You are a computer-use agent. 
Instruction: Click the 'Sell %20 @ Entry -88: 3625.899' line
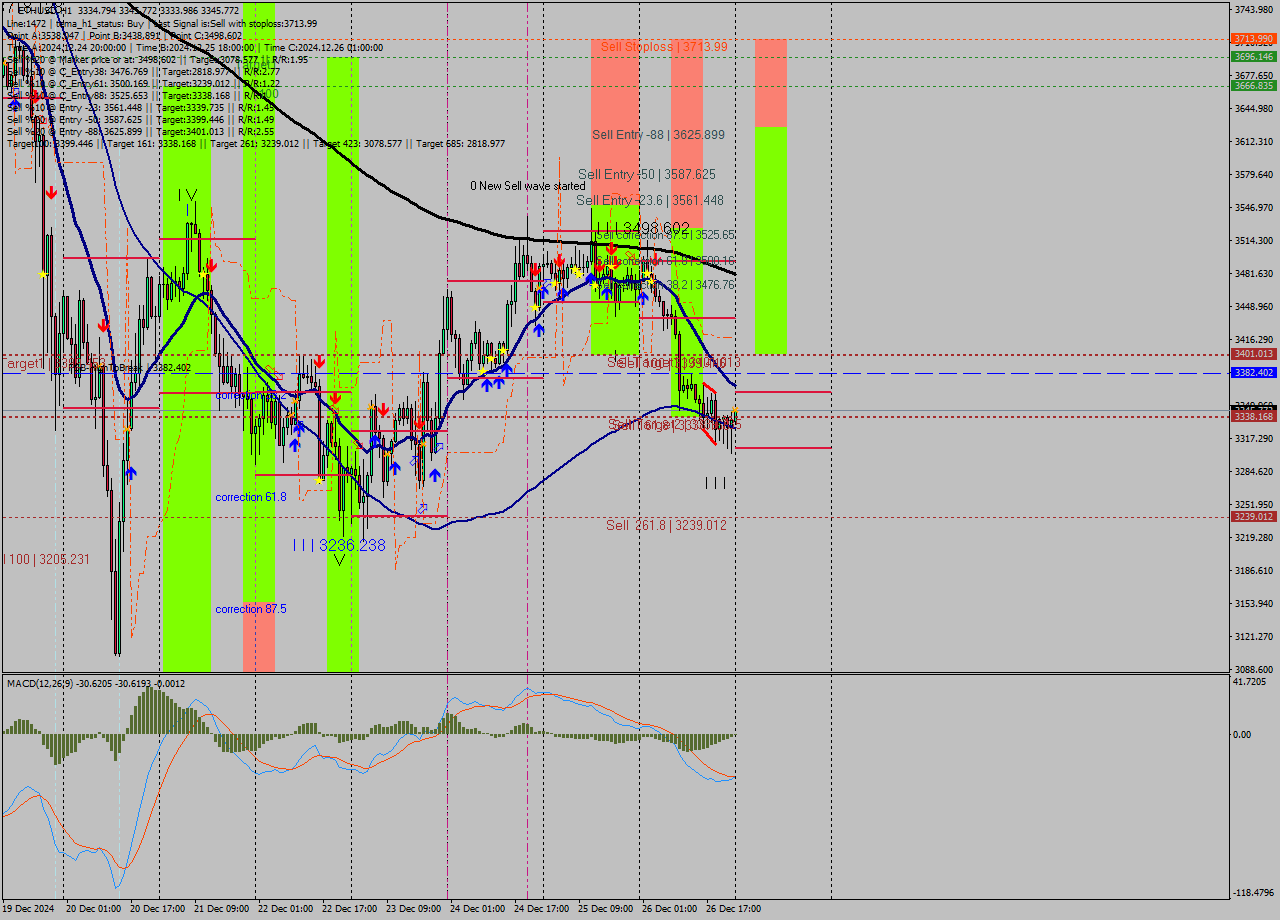point(140,131)
